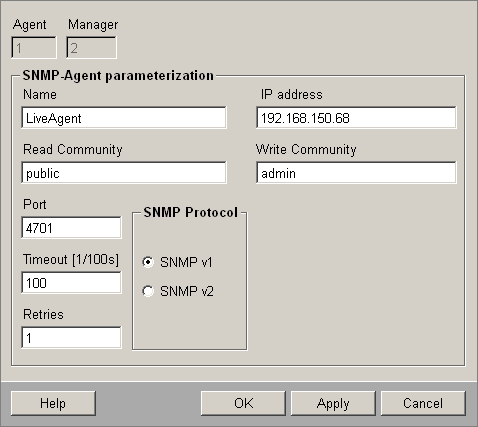
Task: Apply the SNMP agent settings
Action: 333,403
